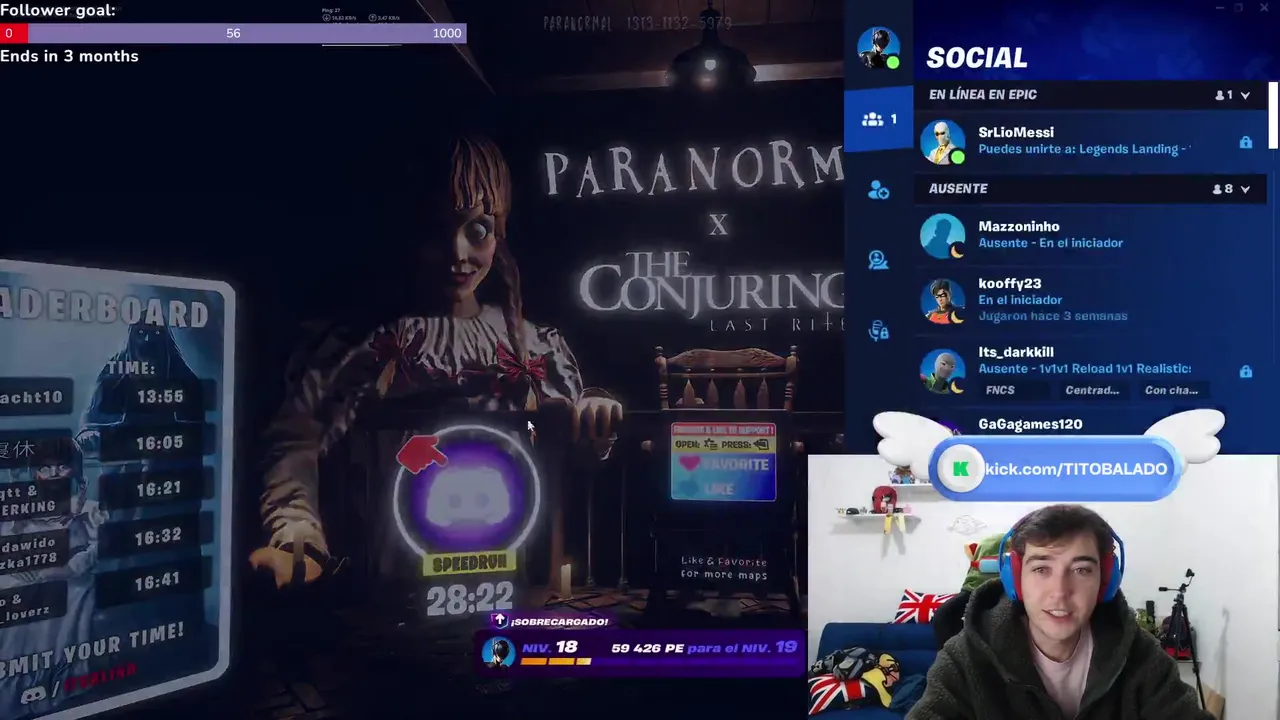Click the Social panel scrollbar
This screenshot has height=720, width=1280.
click(x=1273, y=114)
